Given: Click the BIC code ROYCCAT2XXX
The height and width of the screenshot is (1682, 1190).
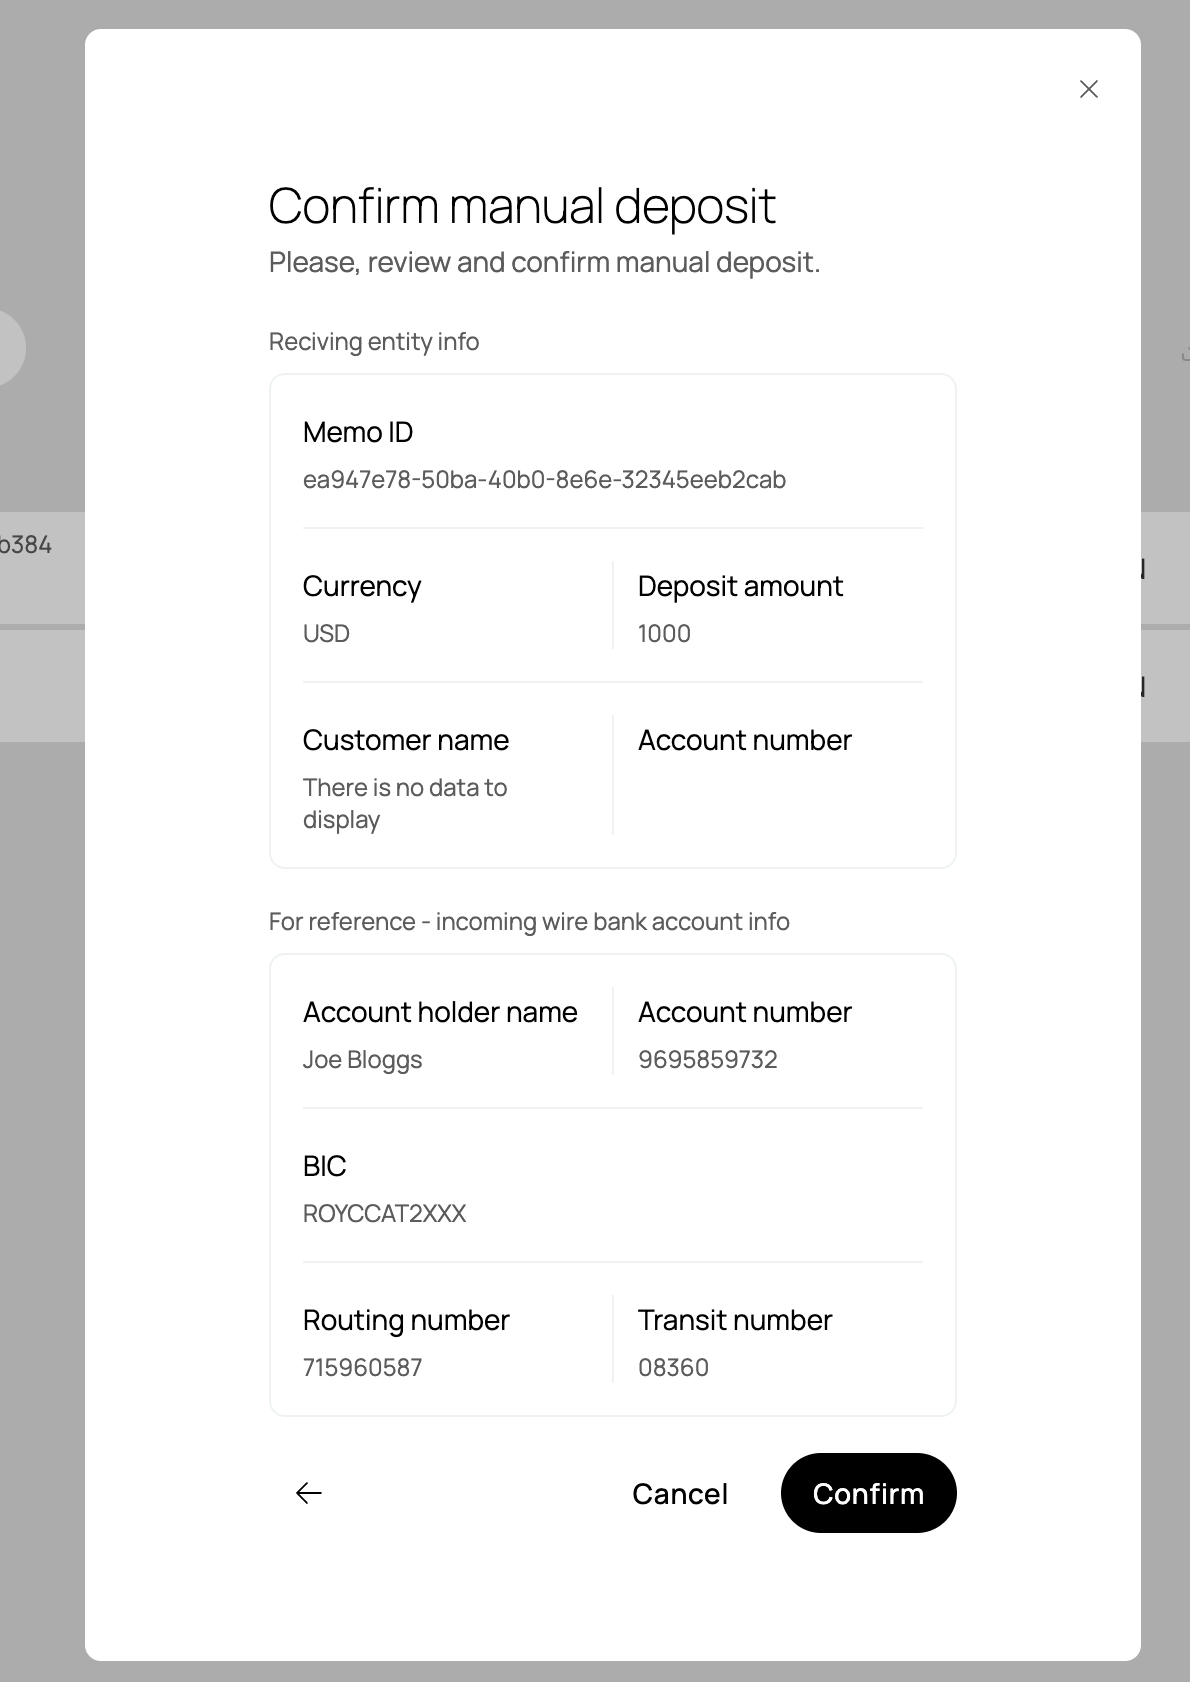Looking at the screenshot, I should coord(384,1214).
